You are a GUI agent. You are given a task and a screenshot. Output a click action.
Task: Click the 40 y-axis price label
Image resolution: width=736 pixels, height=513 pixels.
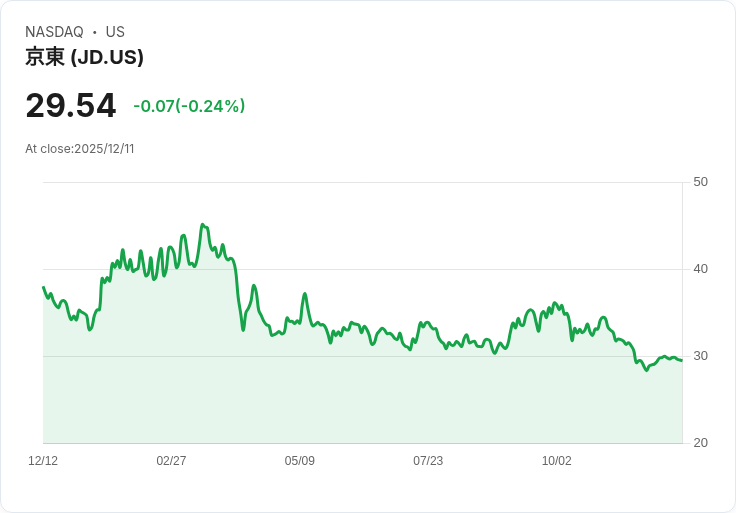(x=701, y=269)
